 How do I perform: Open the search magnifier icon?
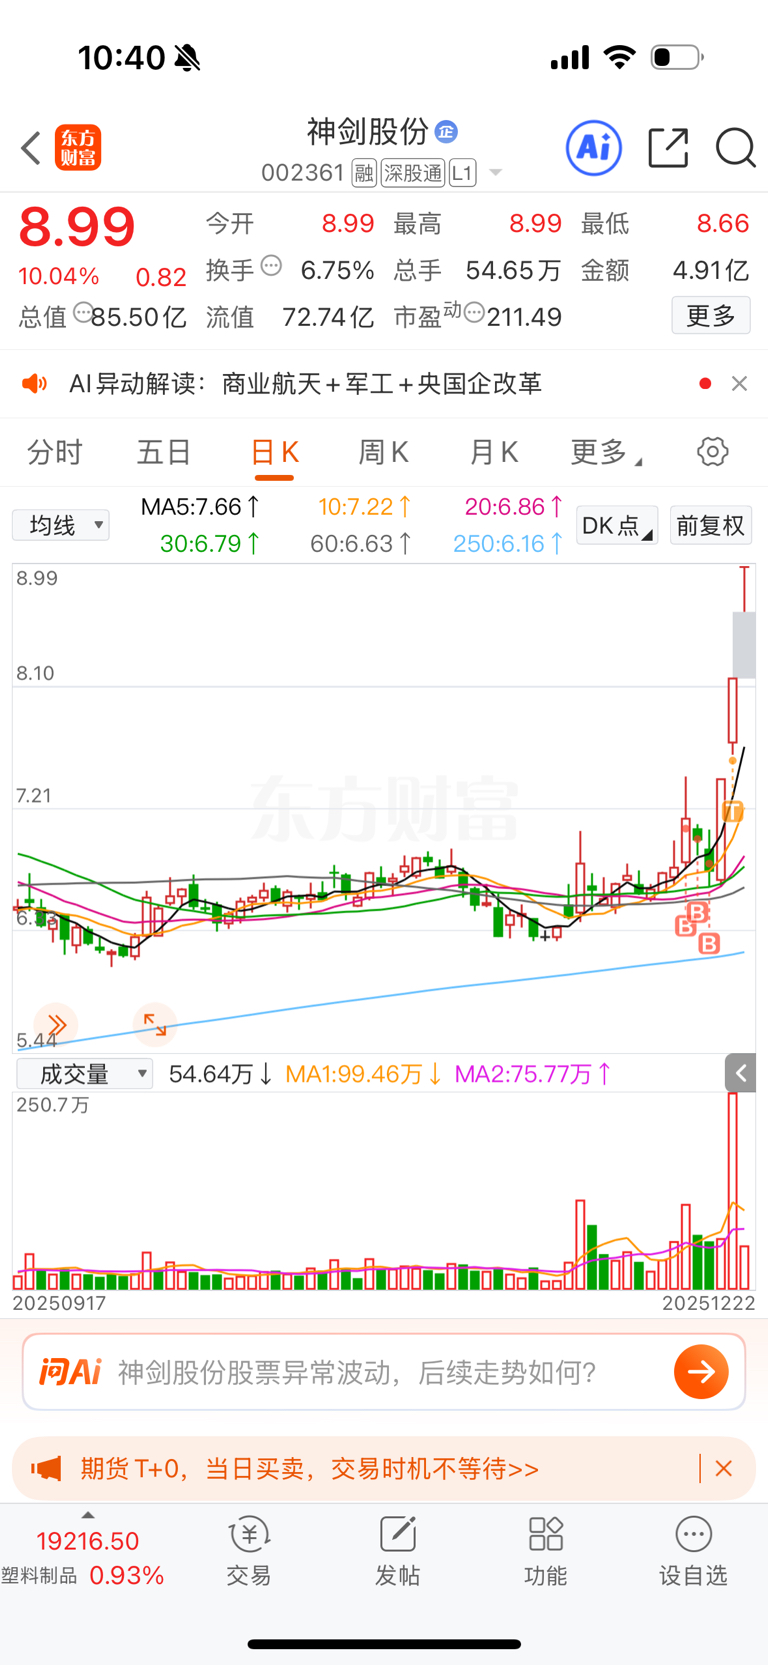pos(736,148)
